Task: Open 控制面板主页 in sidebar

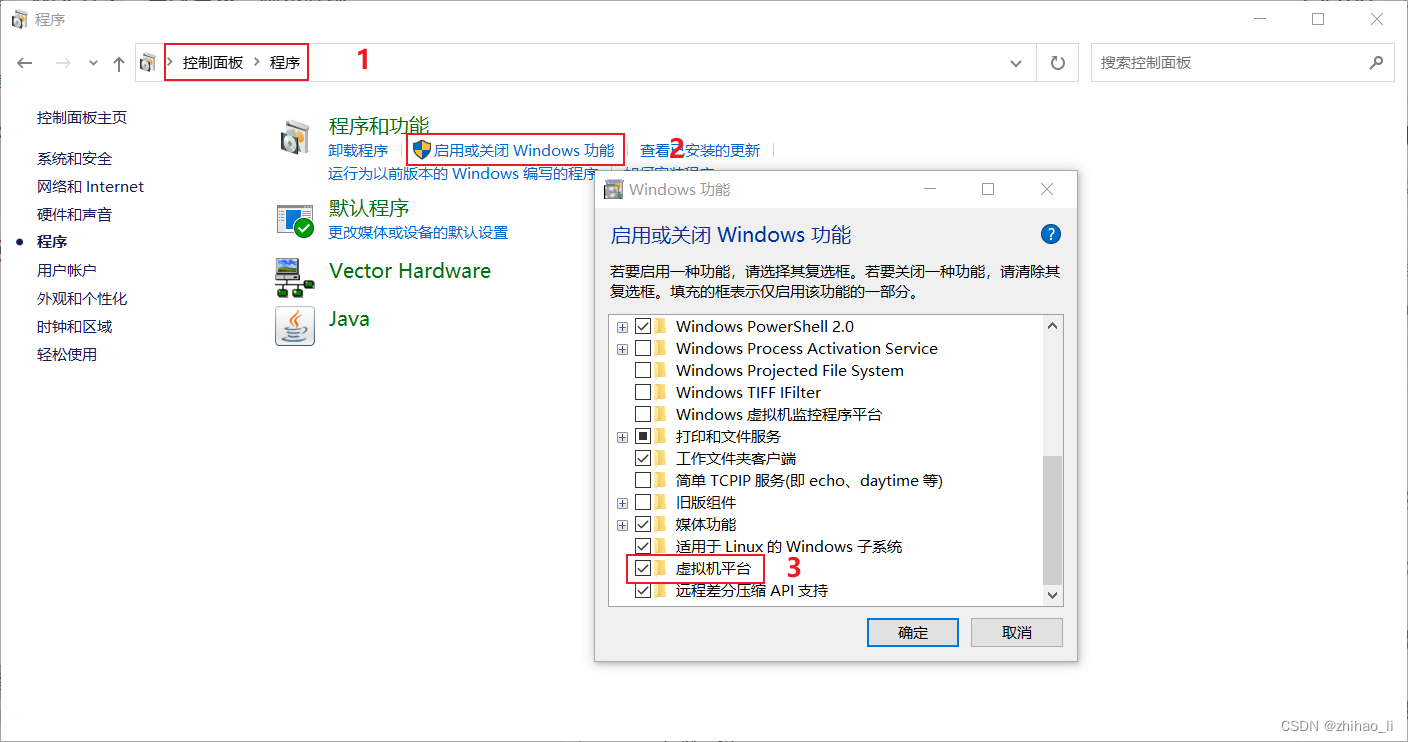Action: point(82,117)
